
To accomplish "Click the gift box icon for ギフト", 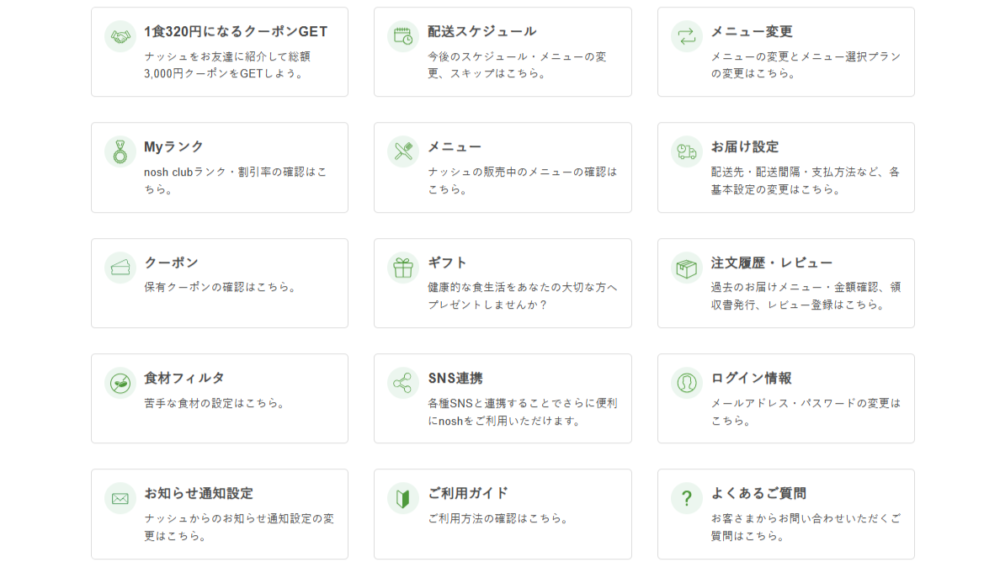I will [x=403, y=267].
